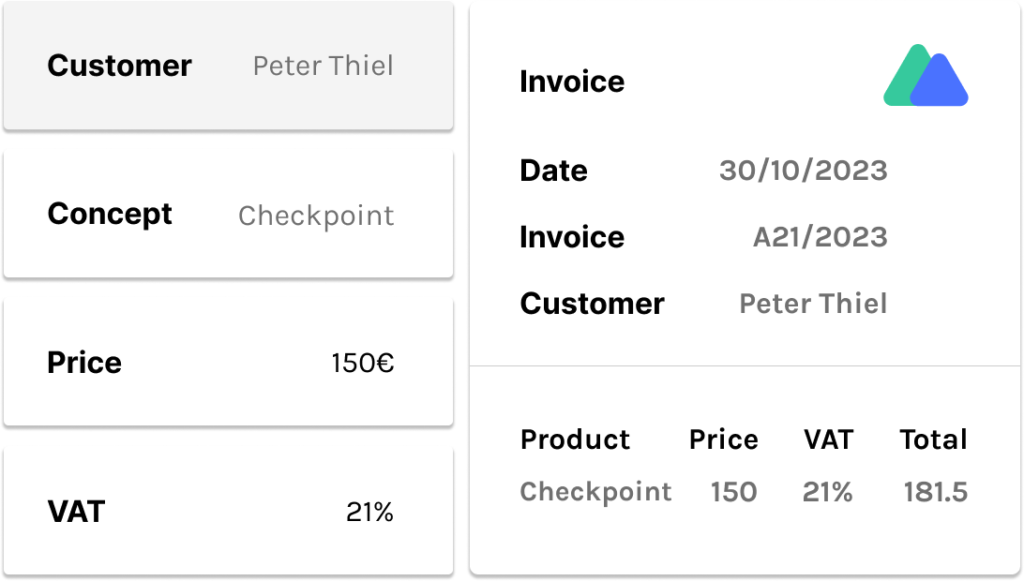Click the Peter Thiel customer field value
The width and height of the screenshot is (1024, 581).
point(323,66)
